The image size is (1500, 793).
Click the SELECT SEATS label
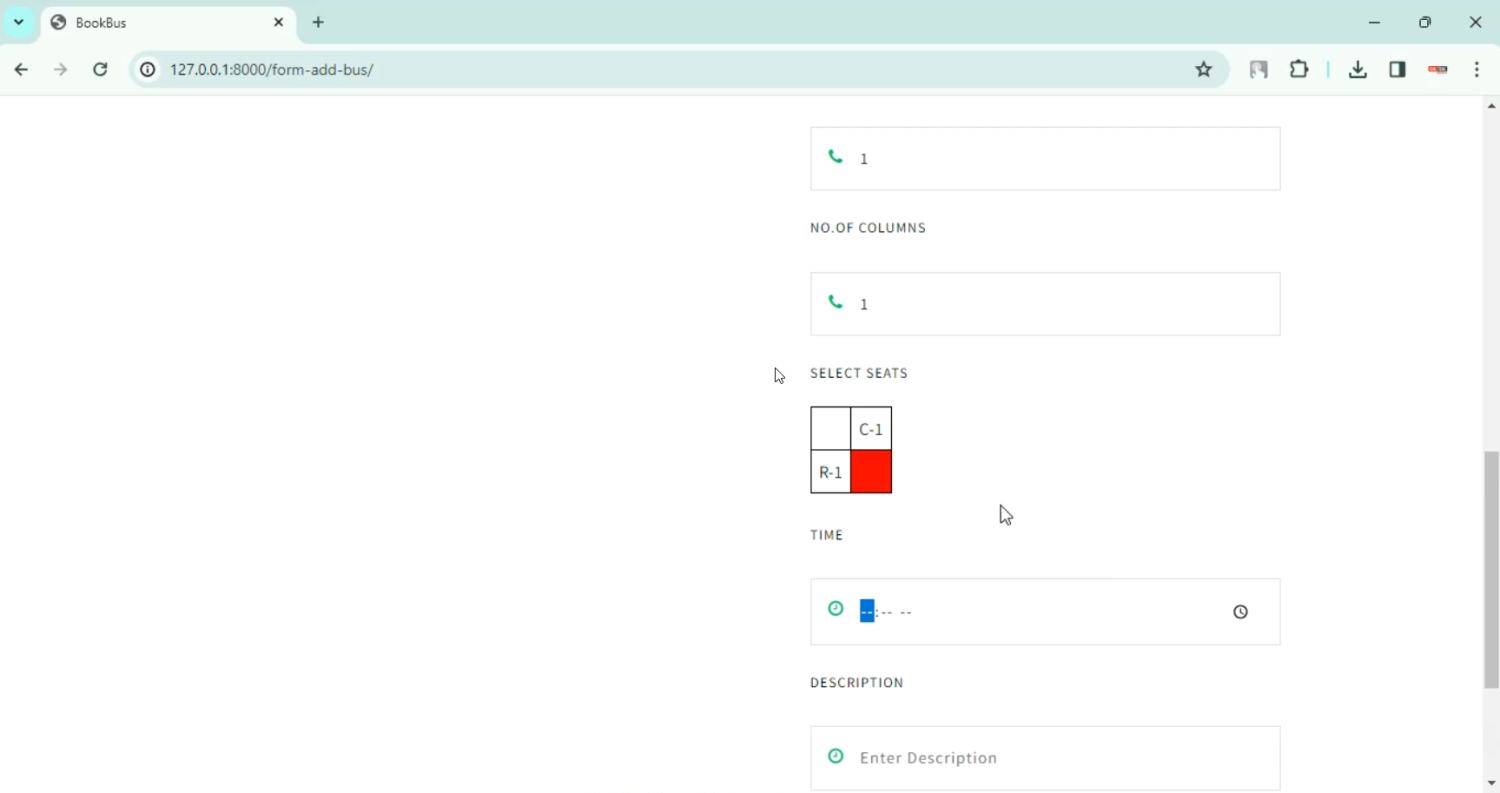[x=859, y=373]
